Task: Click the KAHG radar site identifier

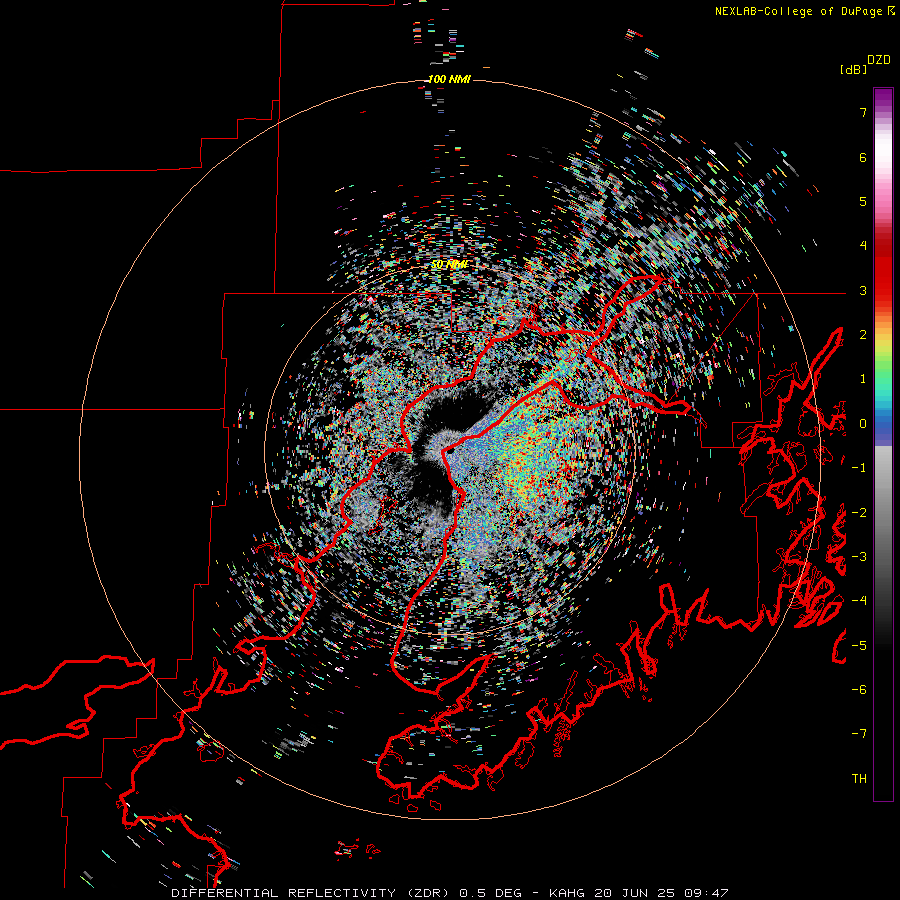Action: 565,893
